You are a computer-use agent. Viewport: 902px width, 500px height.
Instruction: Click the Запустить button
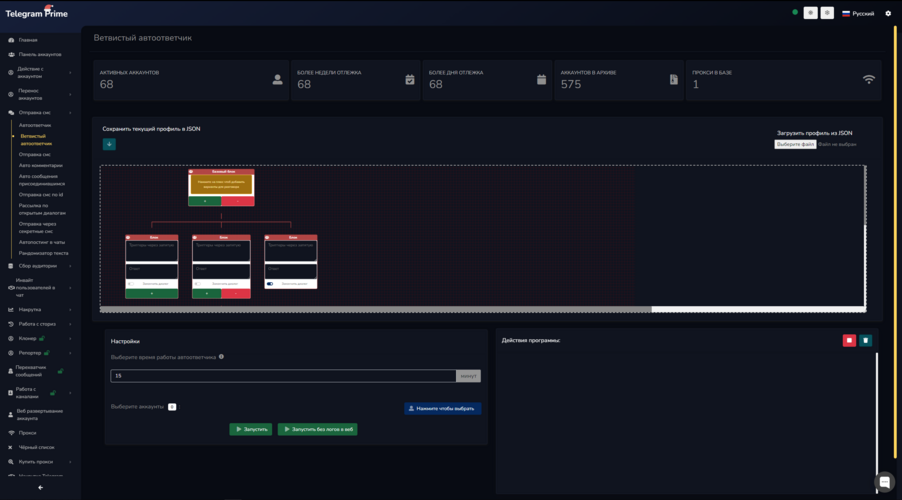pyautogui.click(x=251, y=429)
